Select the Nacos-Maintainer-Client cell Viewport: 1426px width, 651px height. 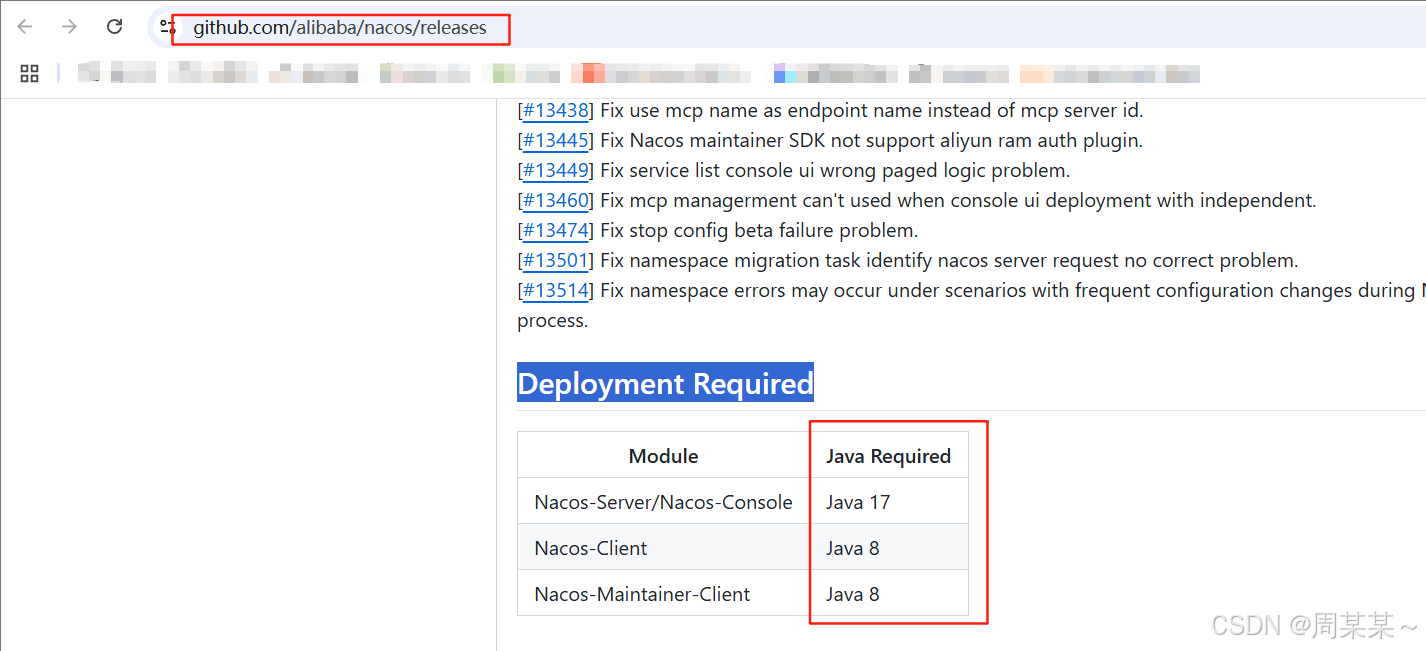[663, 594]
